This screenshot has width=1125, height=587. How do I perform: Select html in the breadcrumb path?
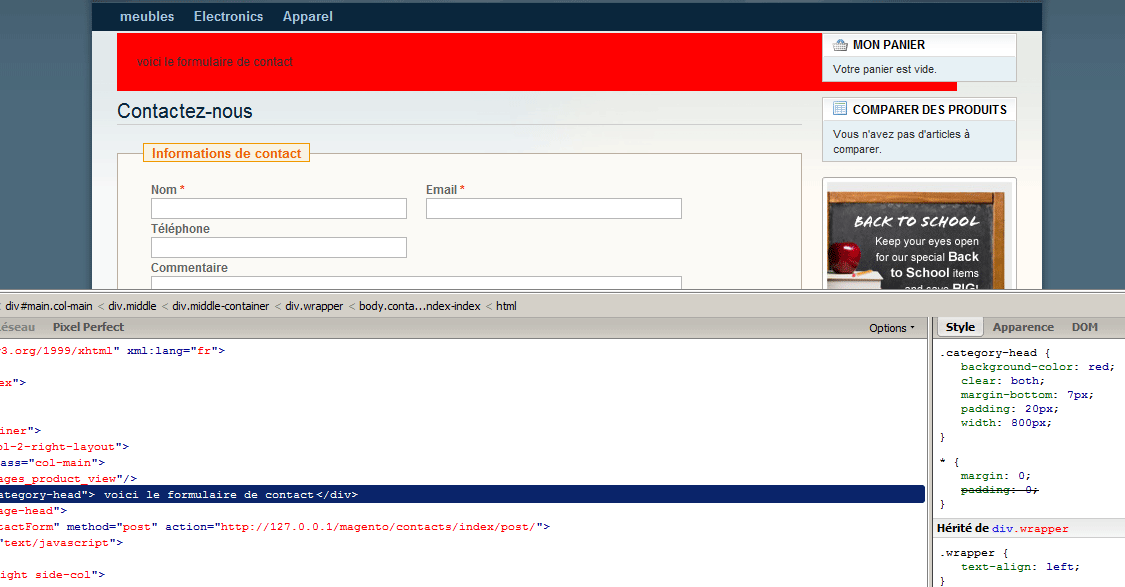[x=506, y=306]
